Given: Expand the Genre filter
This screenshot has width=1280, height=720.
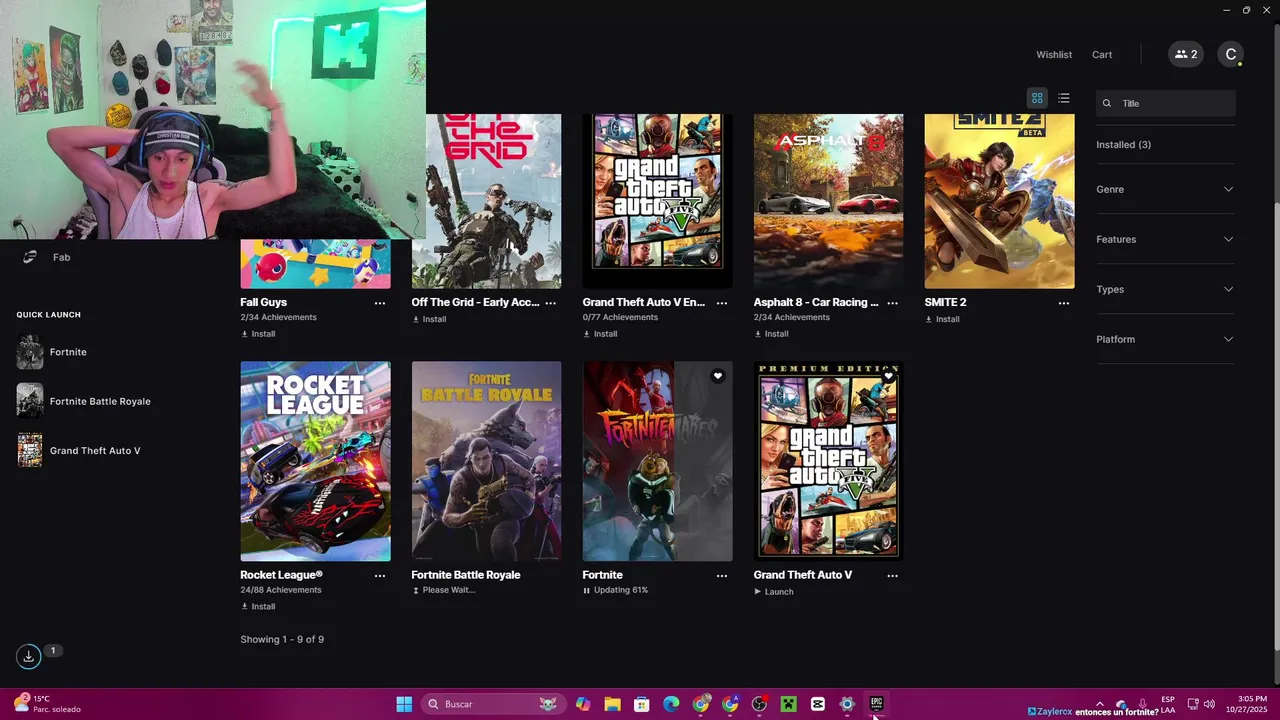Looking at the screenshot, I should pos(1165,189).
